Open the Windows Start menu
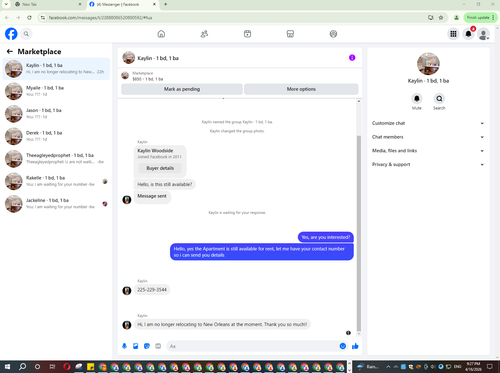Screen dimensions: 500x373 (x=7, y=367)
